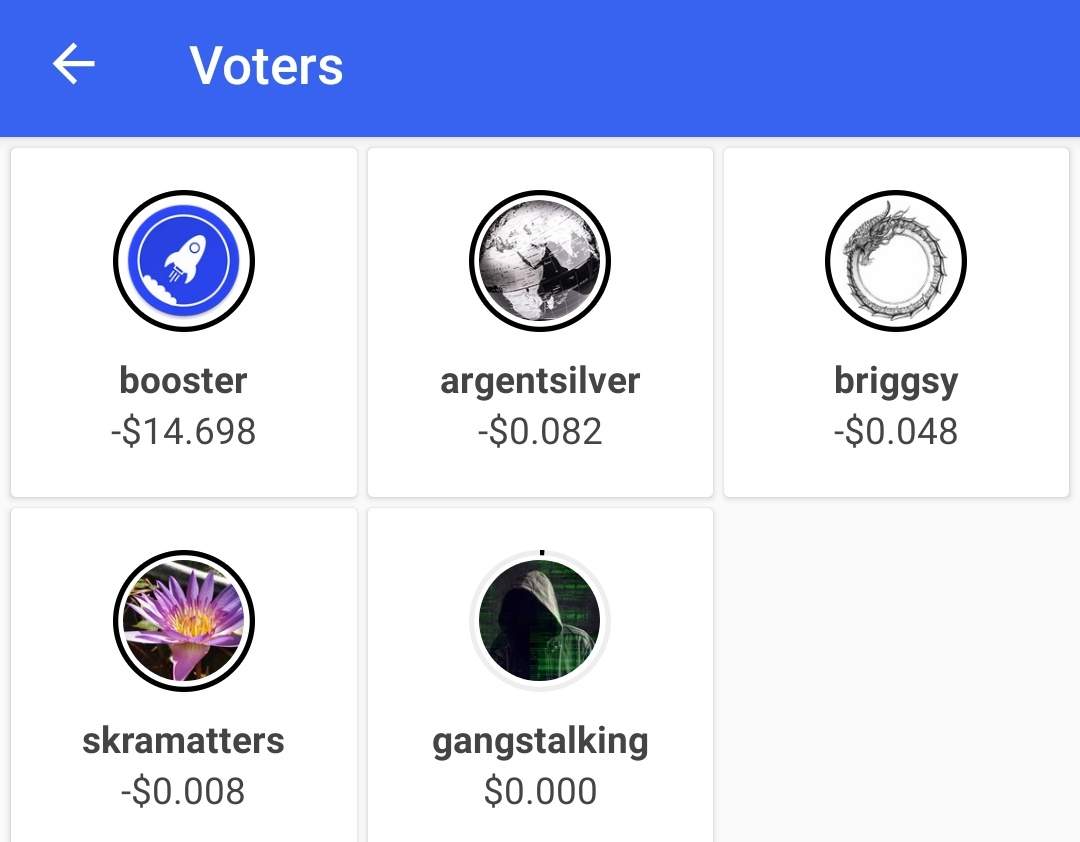Viewport: 1080px width, 842px height.
Task: Click the argentsilver username
Action: point(540,381)
